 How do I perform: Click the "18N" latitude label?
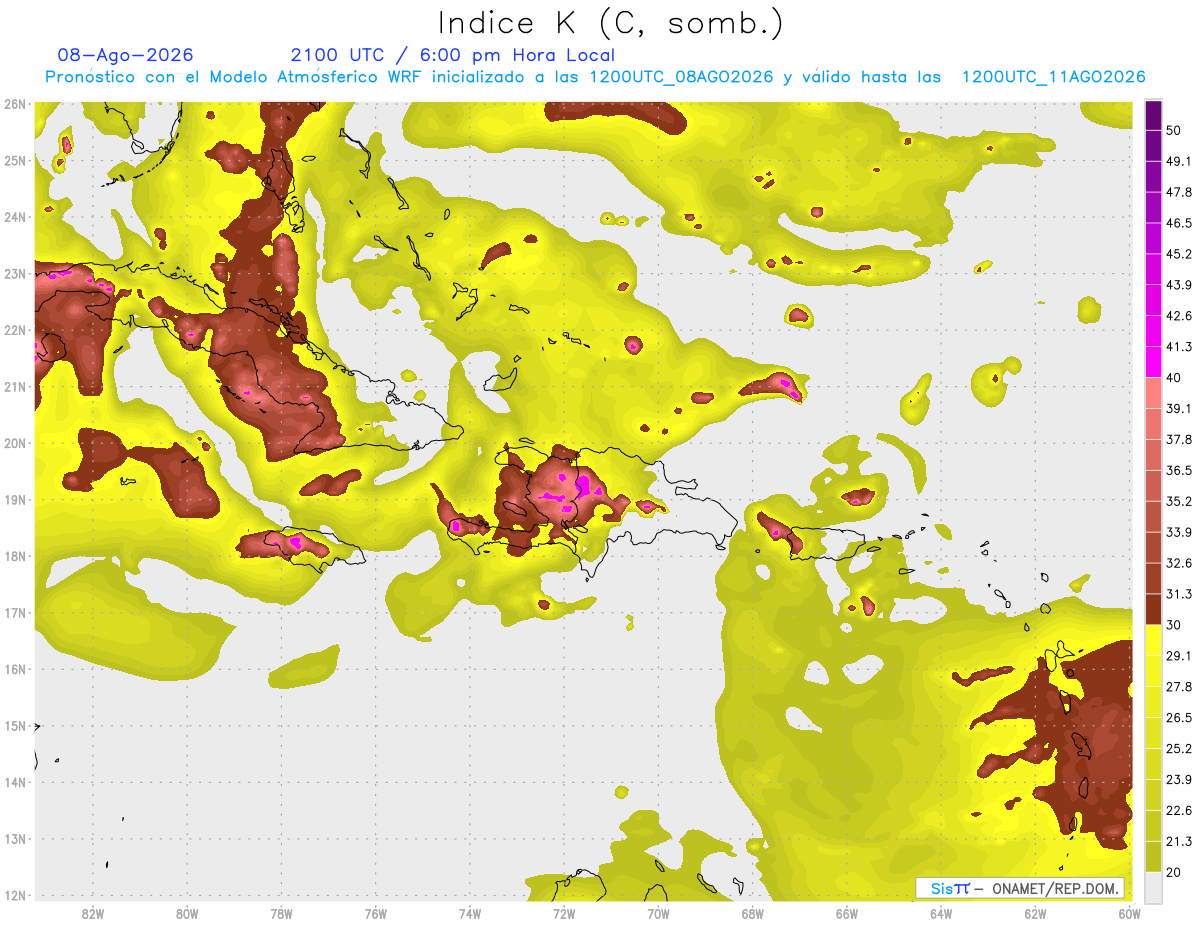coord(14,556)
